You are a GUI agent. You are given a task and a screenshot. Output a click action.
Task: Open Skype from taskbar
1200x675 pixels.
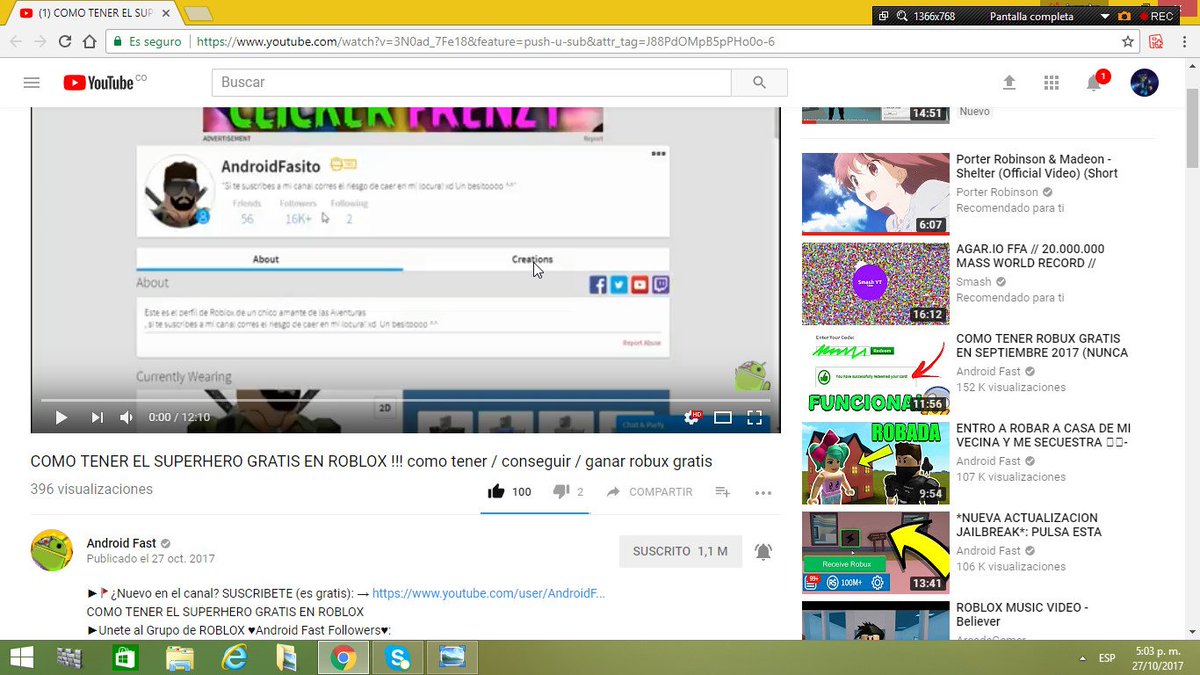398,658
